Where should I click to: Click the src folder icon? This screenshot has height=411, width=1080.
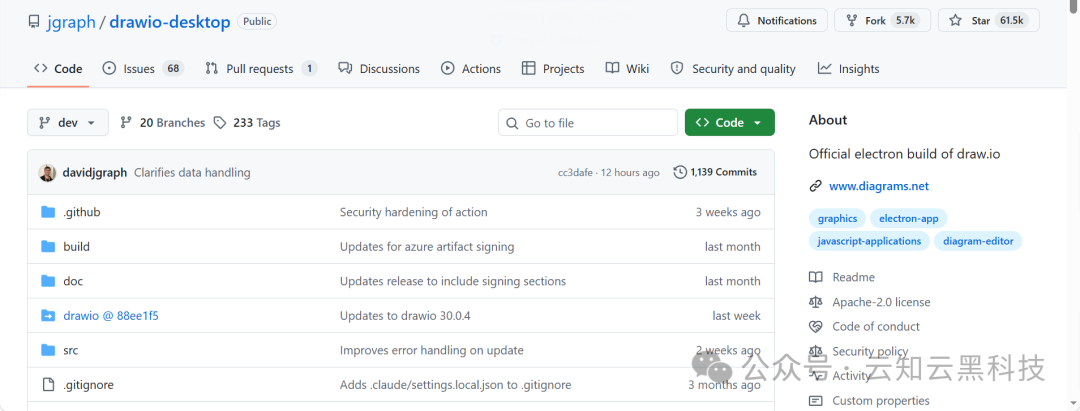click(x=48, y=350)
